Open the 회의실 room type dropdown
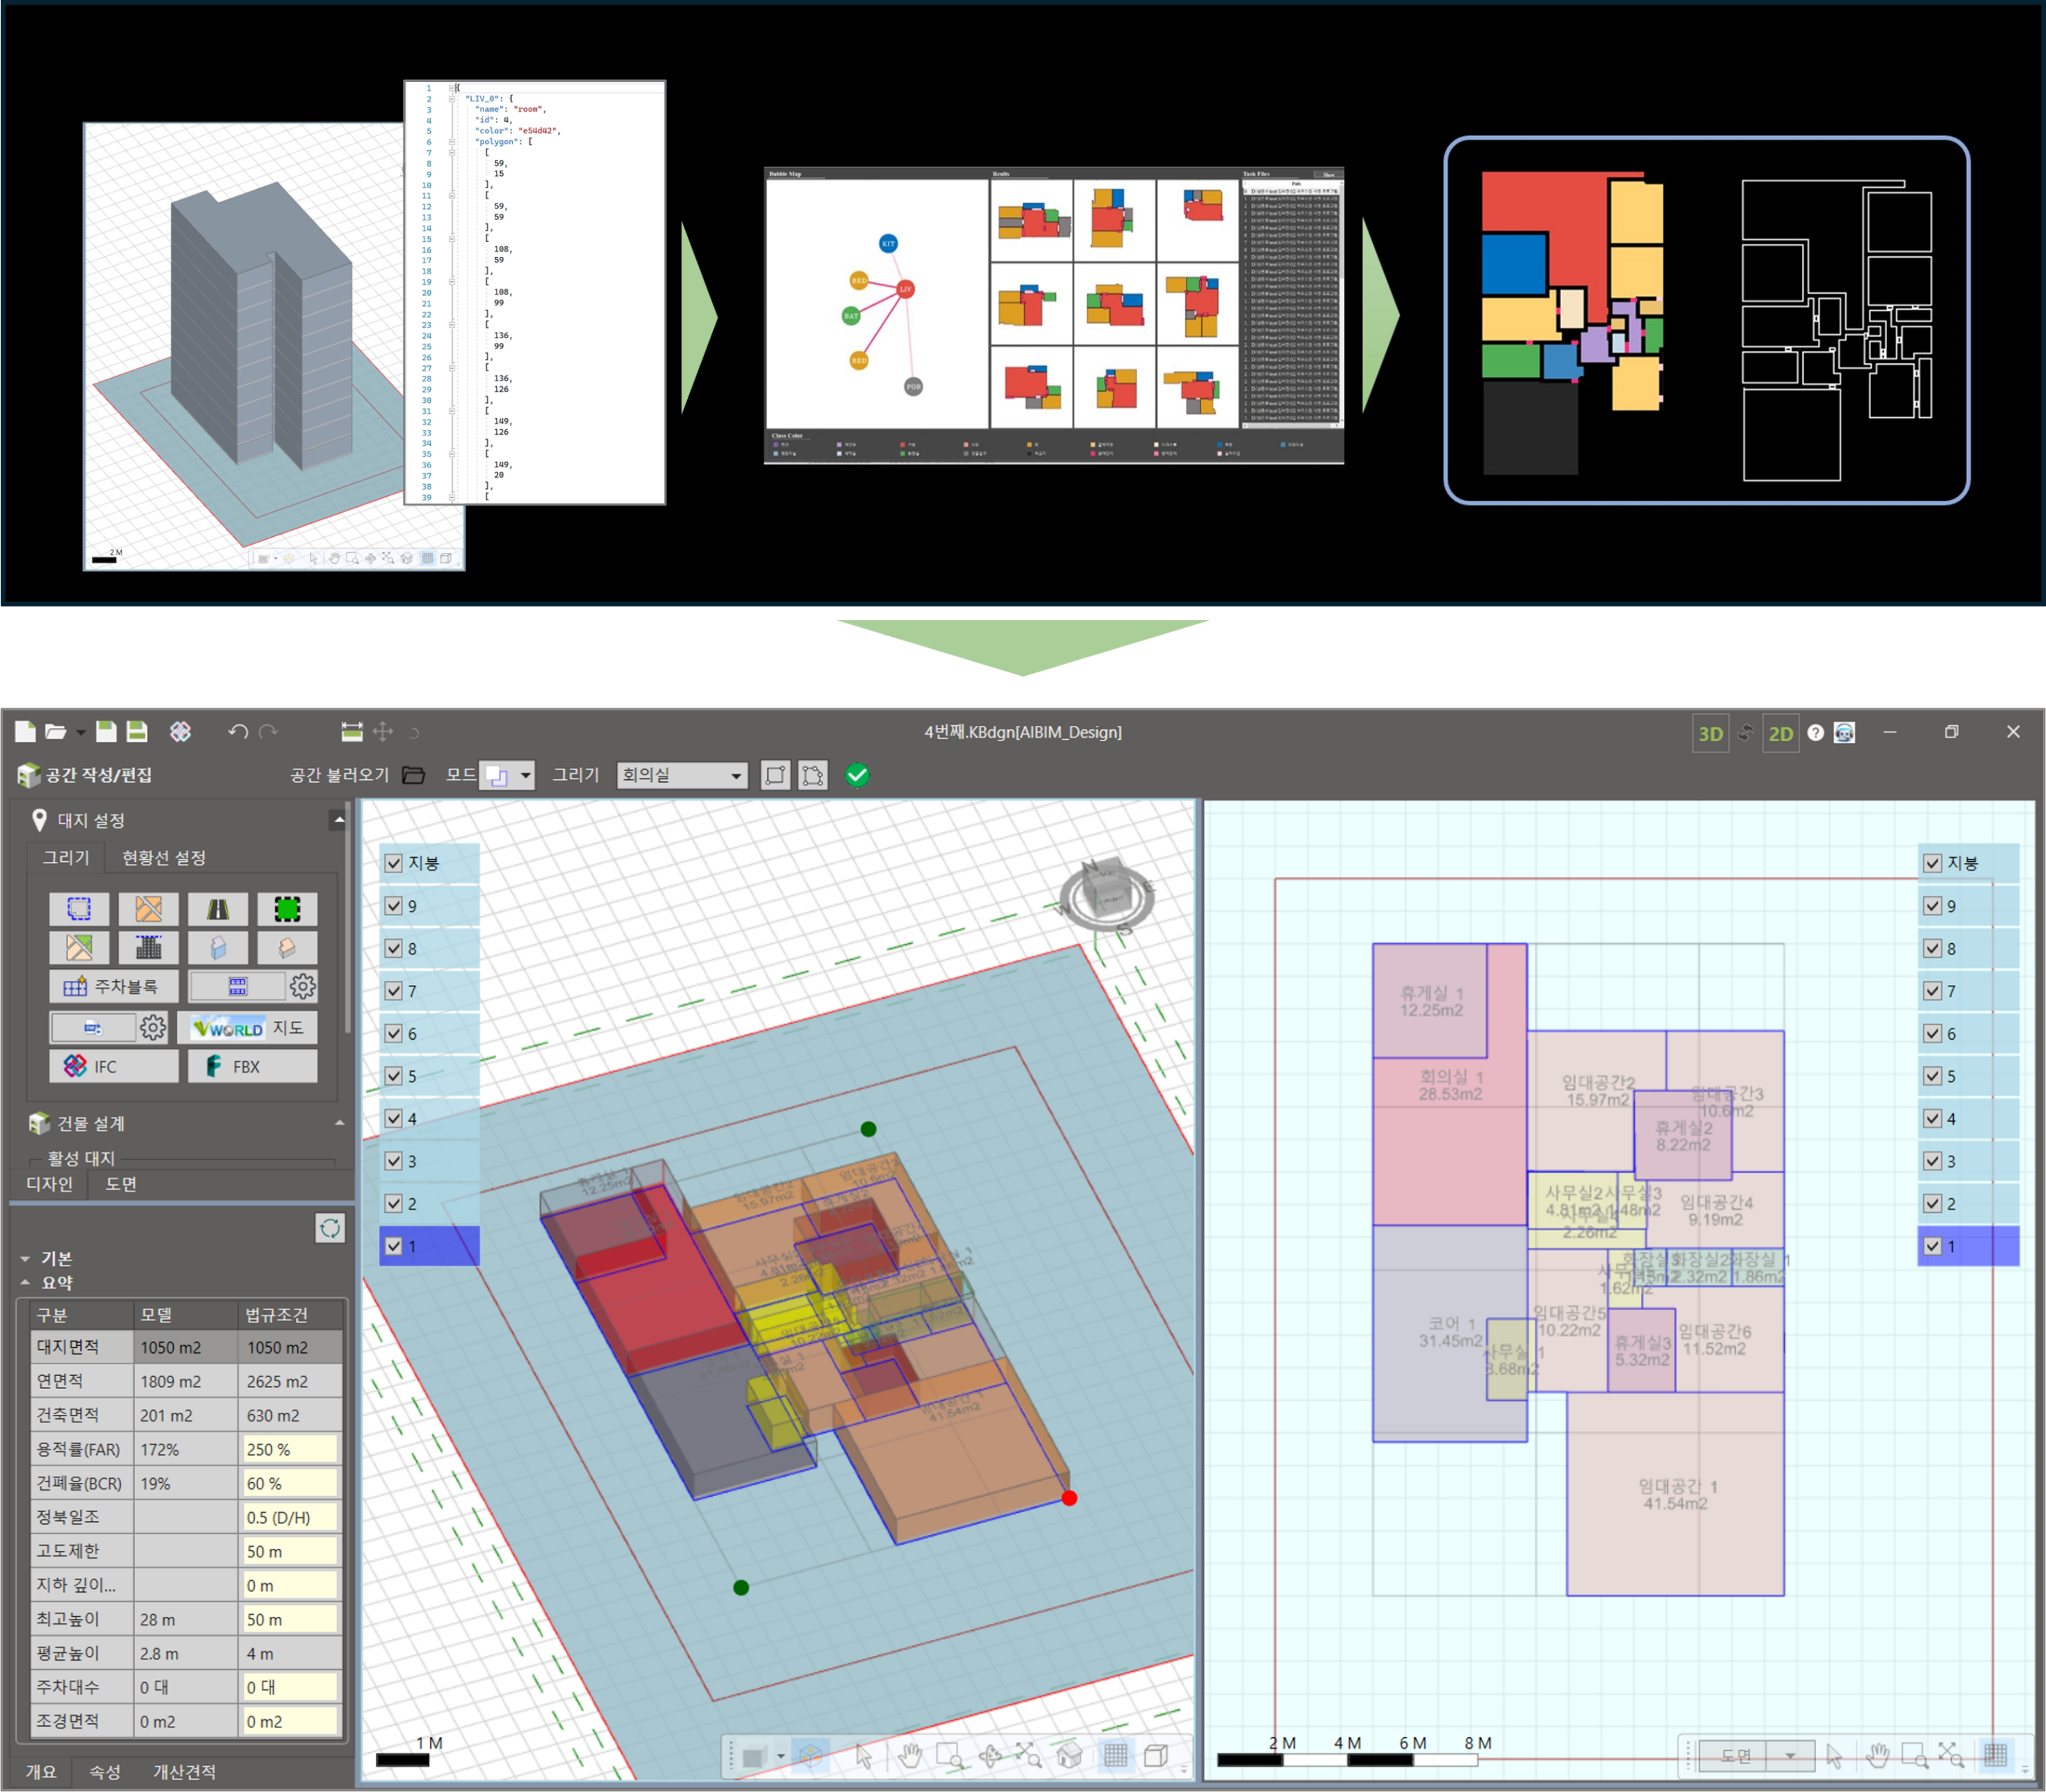2046x1792 pixels. click(x=736, y=776)
